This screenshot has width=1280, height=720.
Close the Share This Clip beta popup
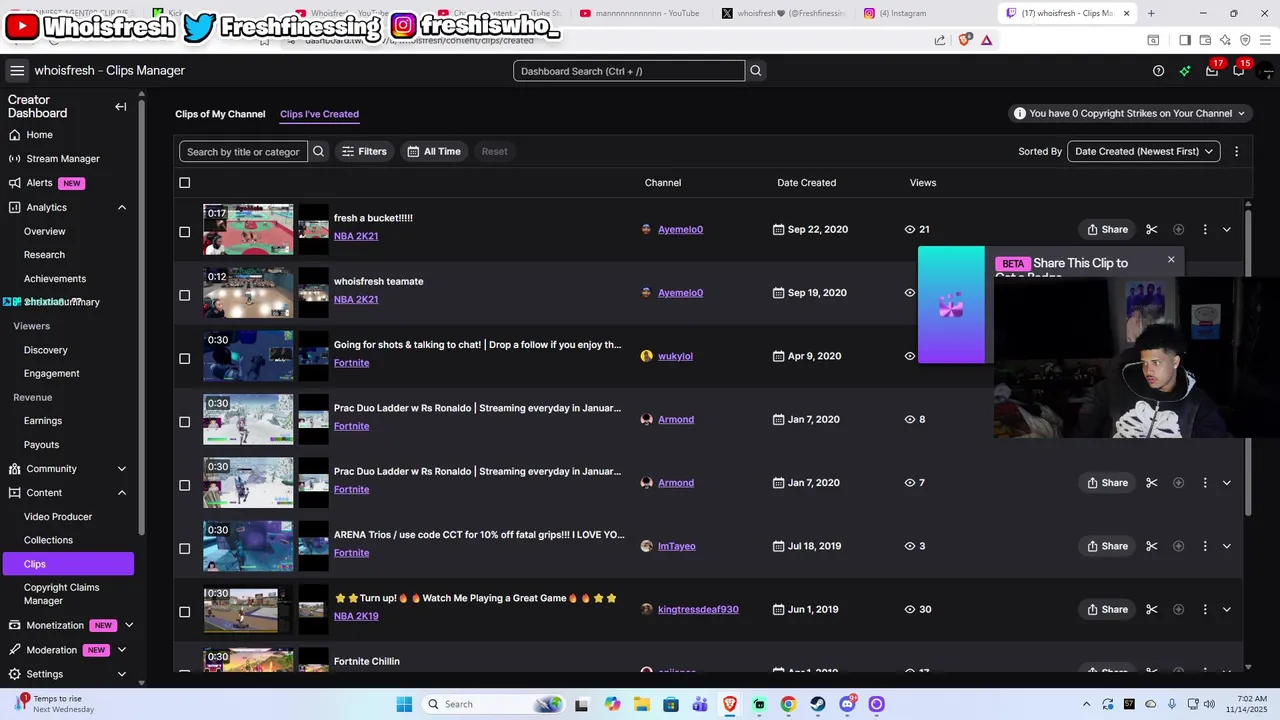click(x=1171, y=260)
